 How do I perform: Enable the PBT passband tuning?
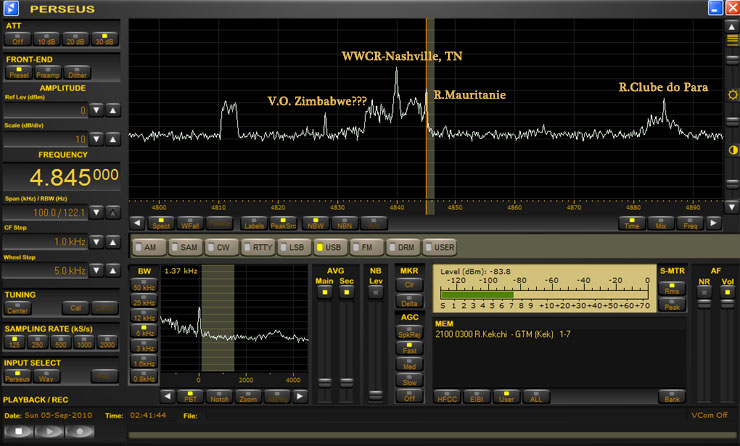[x=190, y=397]
